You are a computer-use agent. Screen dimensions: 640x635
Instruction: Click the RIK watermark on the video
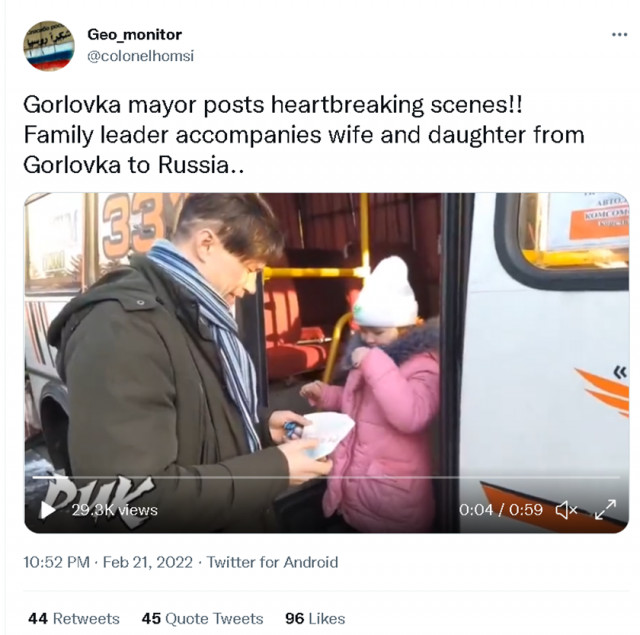coord(98,500)
